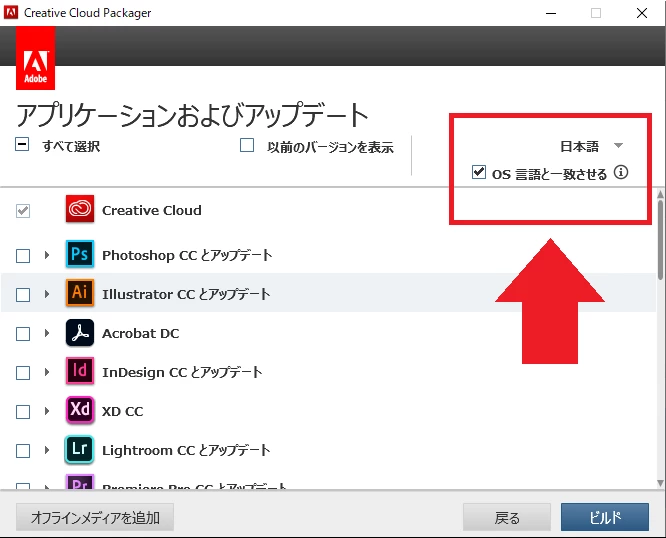Image resolution: width=666 pixels, height=538 pixels.
Task: Expand Illustrator CC update list
Action: click(47, 294)
